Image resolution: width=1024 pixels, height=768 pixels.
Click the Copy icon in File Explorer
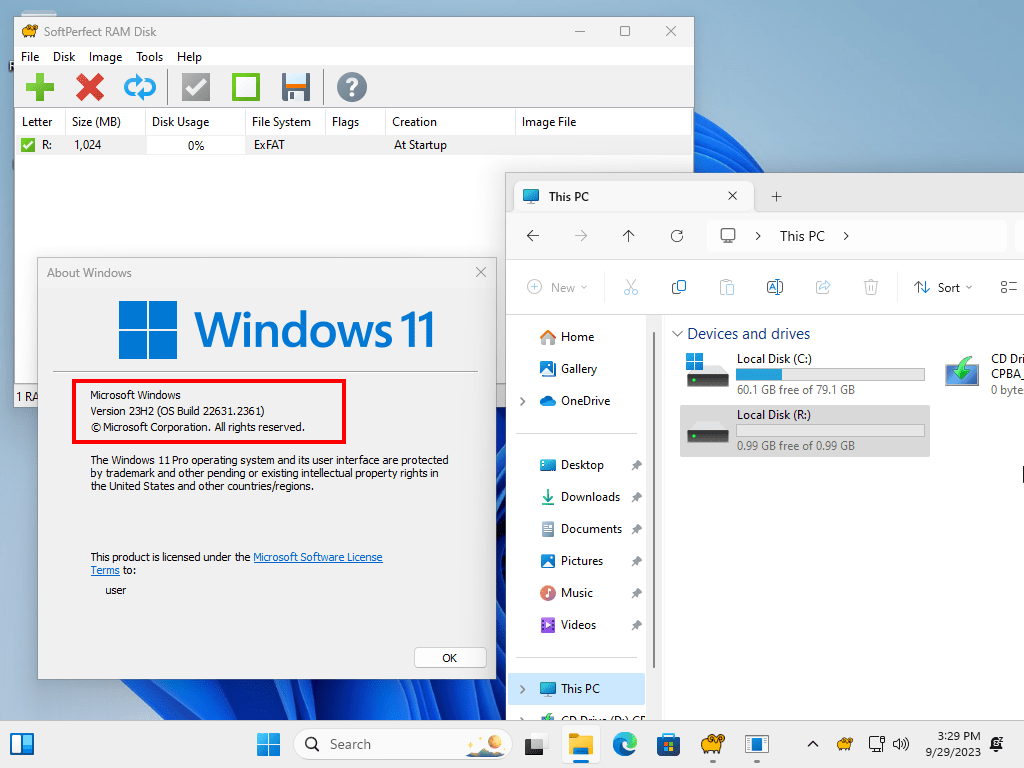tap(679, 287)
